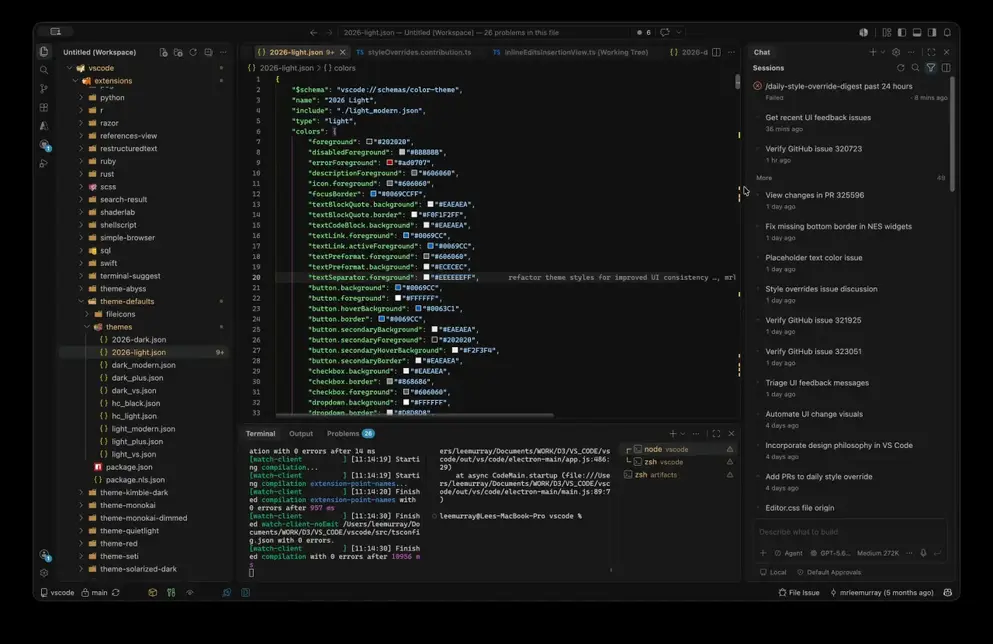
Task: Collapse all folders in Explorer
Action: [208, 53]
